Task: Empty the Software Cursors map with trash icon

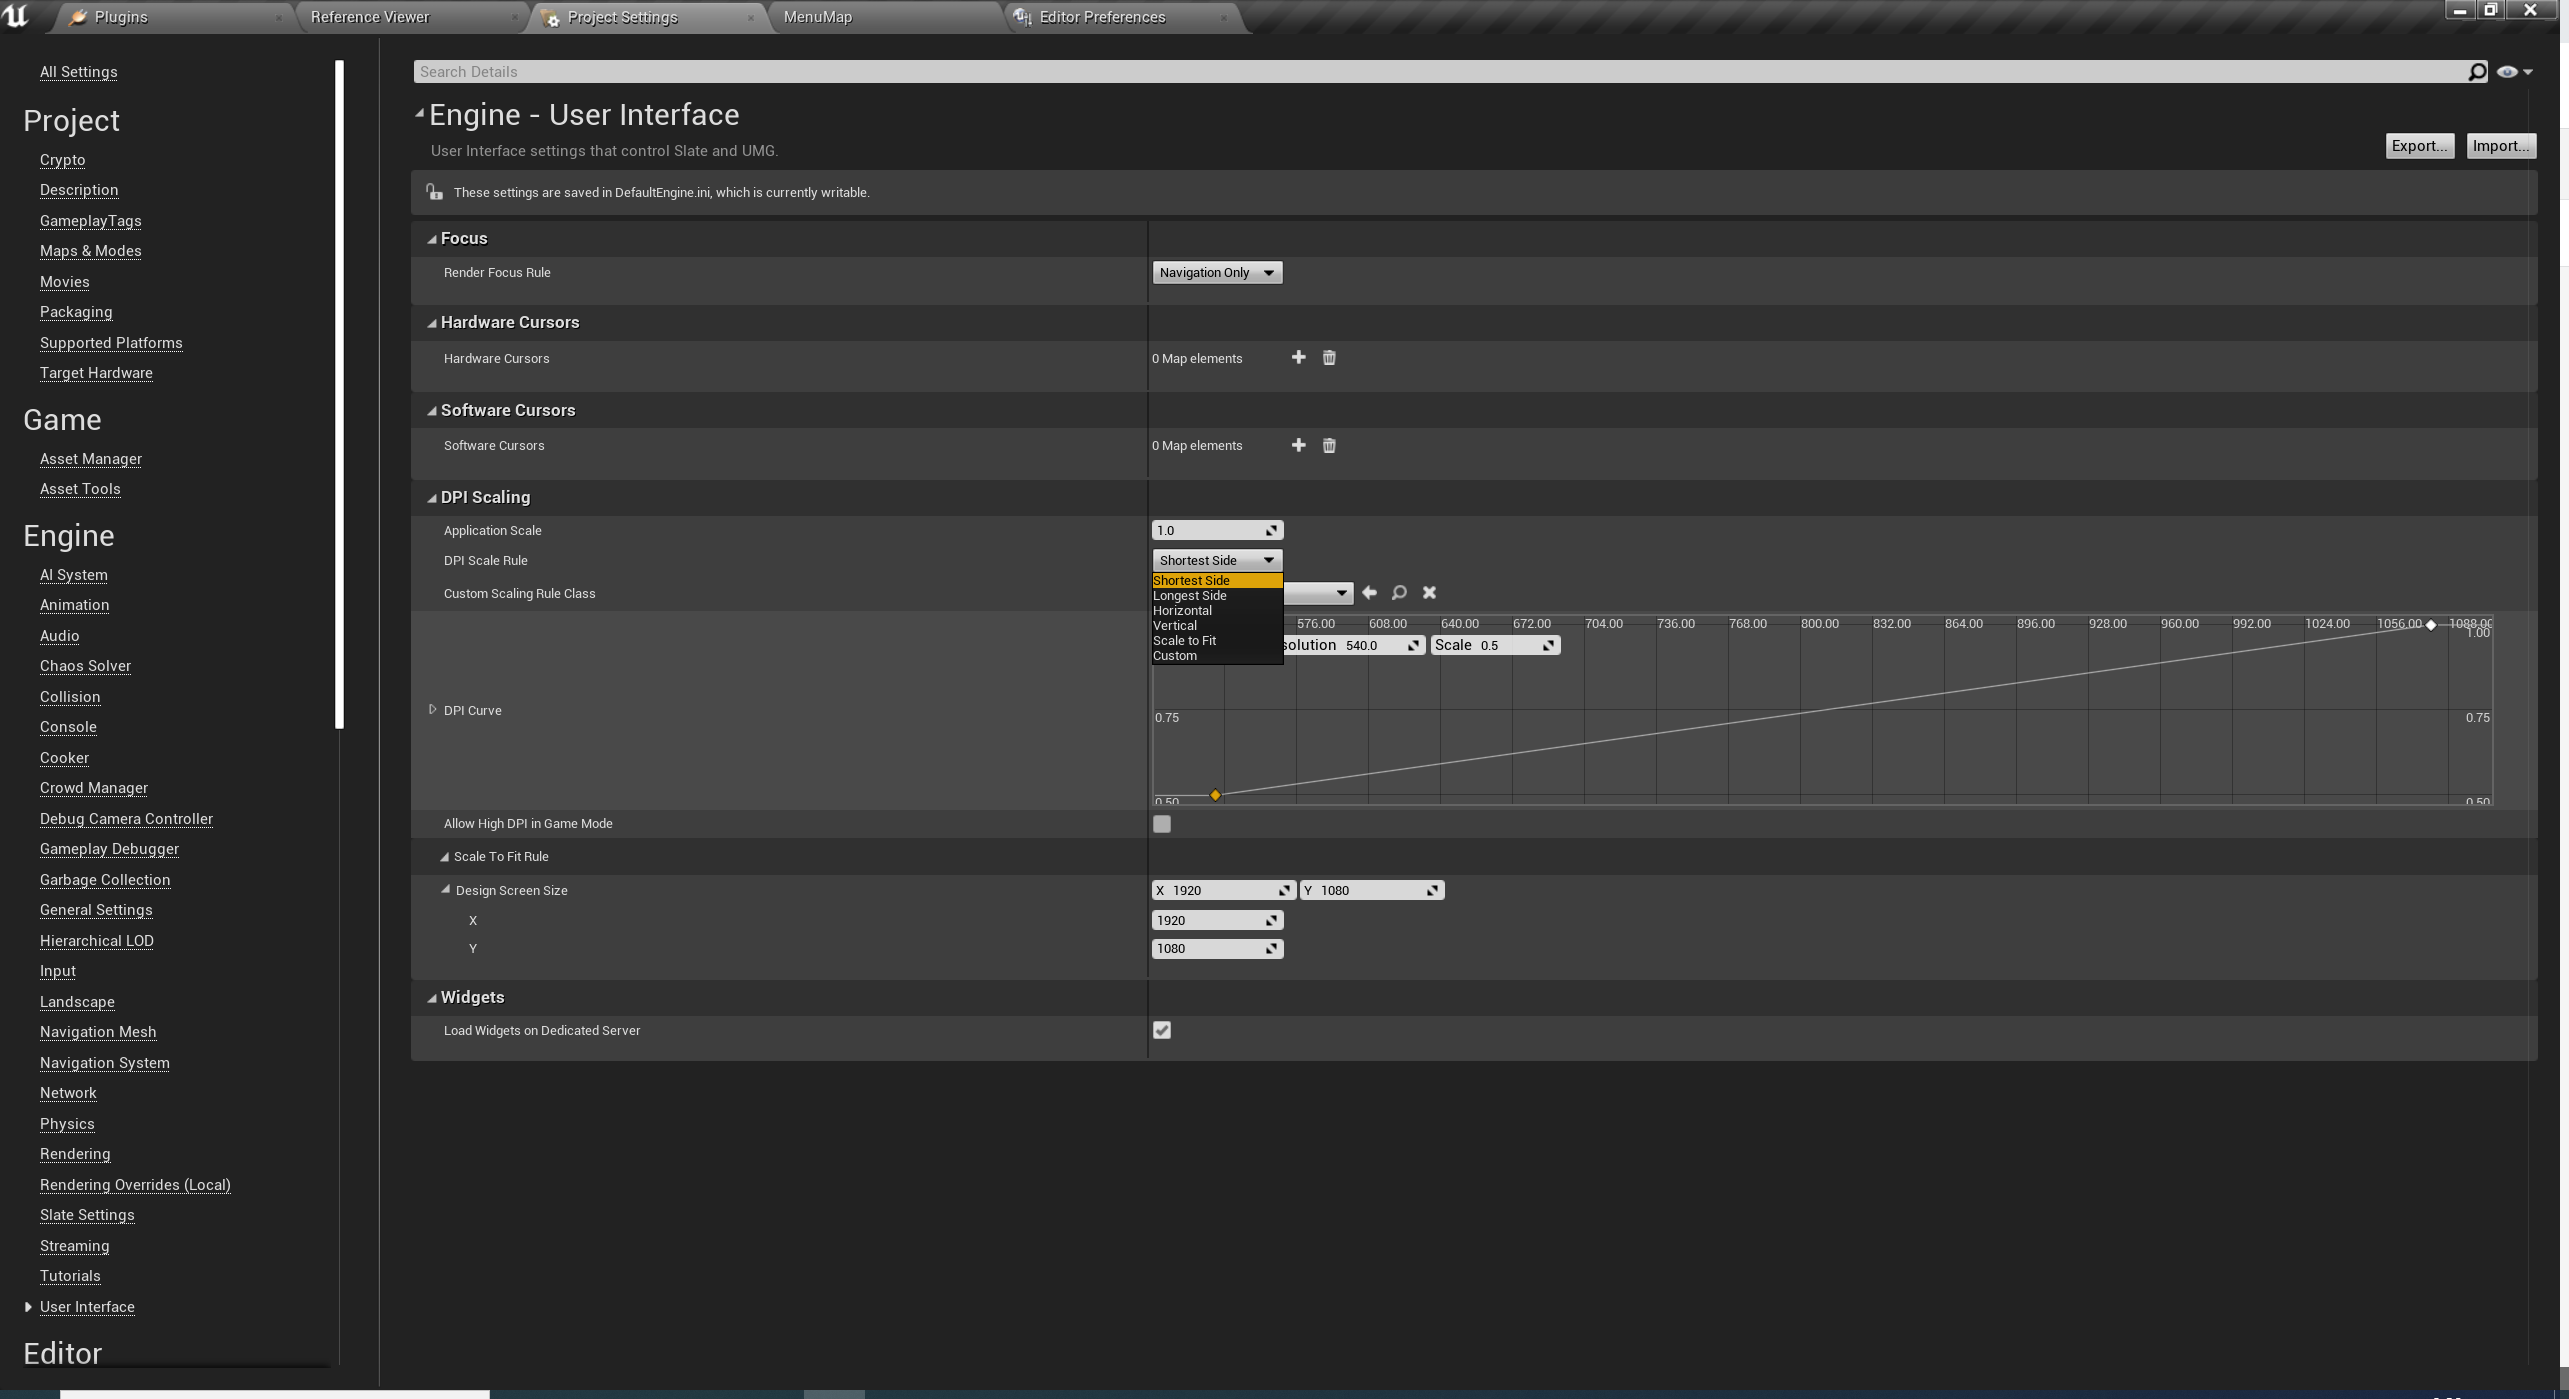Action: pyautogui.click(x=1329, y=445)
